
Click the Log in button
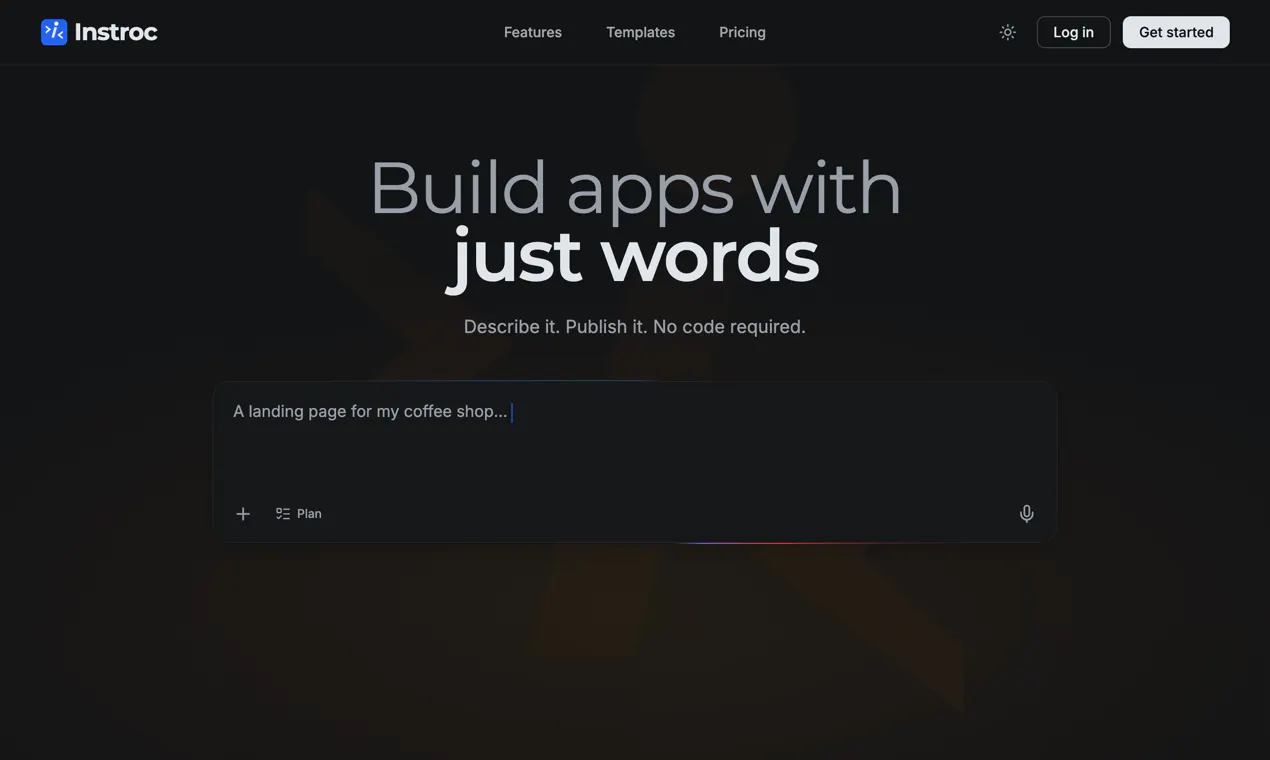(x=1073, y=32)
